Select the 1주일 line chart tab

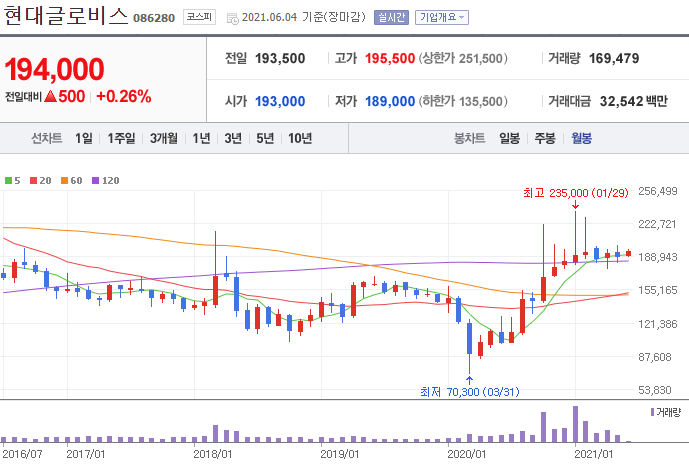click(121, 138)
